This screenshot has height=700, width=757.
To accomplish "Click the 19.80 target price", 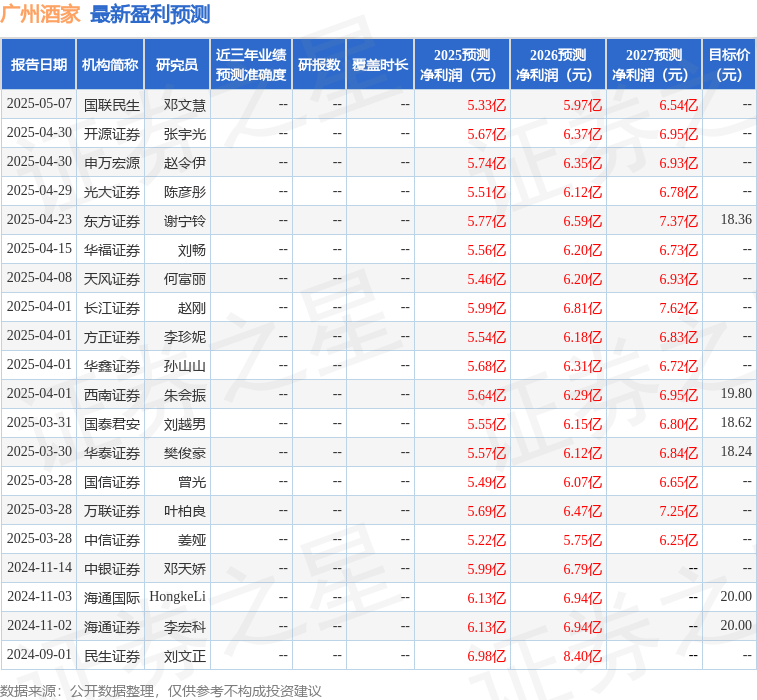I will tap(736, 393).
